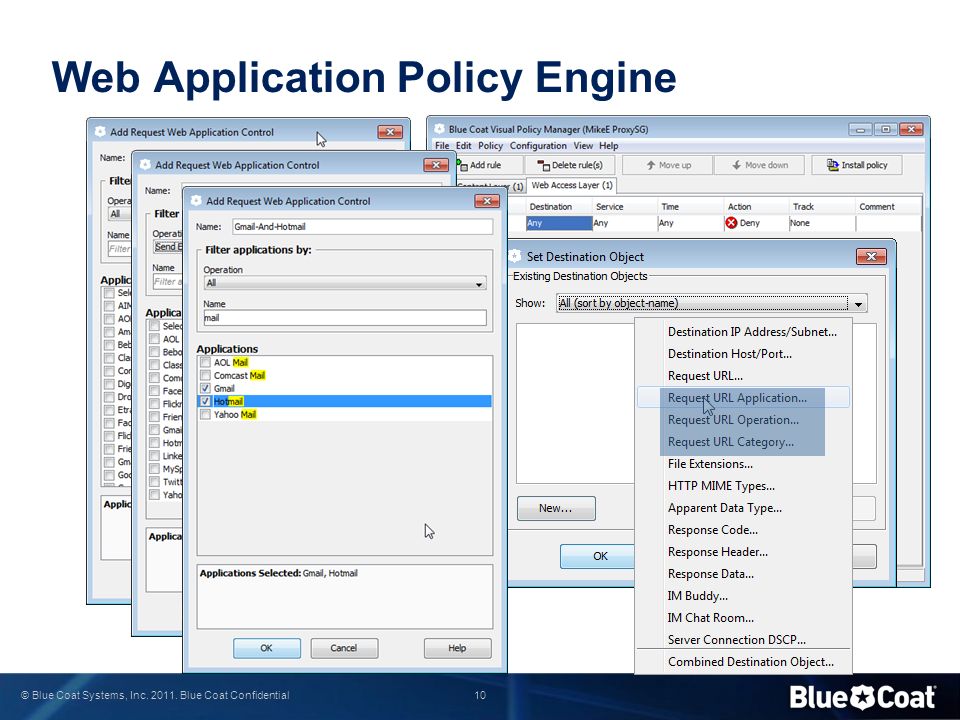Click OK in Set Destination Object dialog
This screenshot has height=720, width=960.
(599, 556)
